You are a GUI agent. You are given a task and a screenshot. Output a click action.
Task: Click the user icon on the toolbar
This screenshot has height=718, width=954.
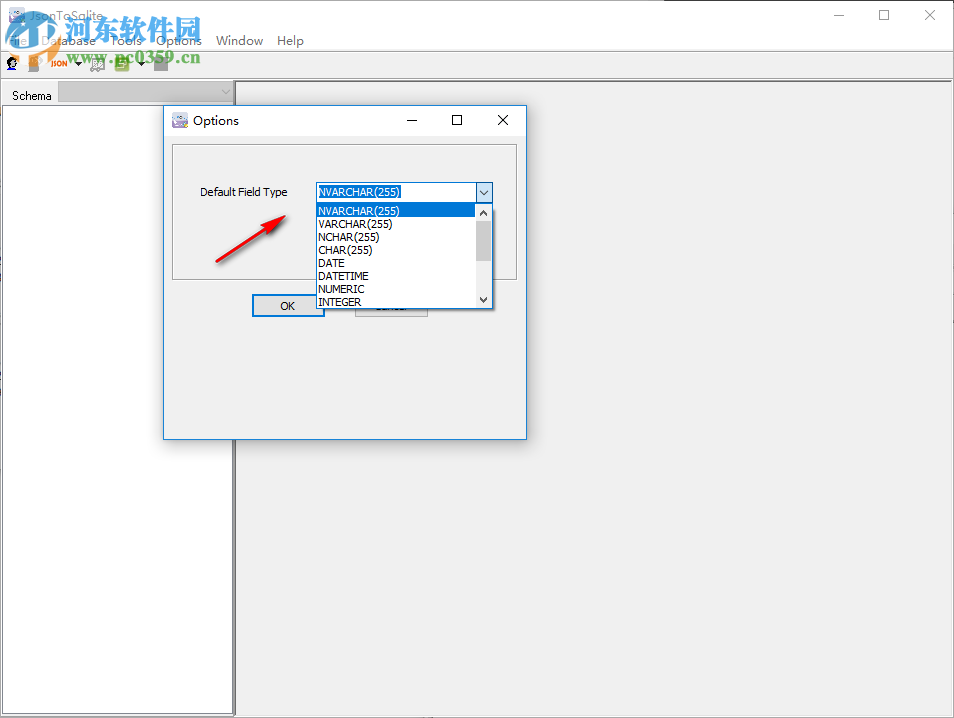tap(12, 63)
